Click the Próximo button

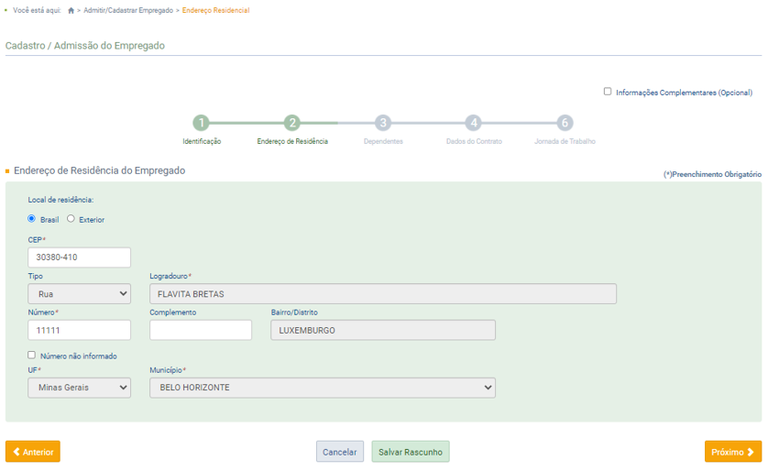click(732, 452)
